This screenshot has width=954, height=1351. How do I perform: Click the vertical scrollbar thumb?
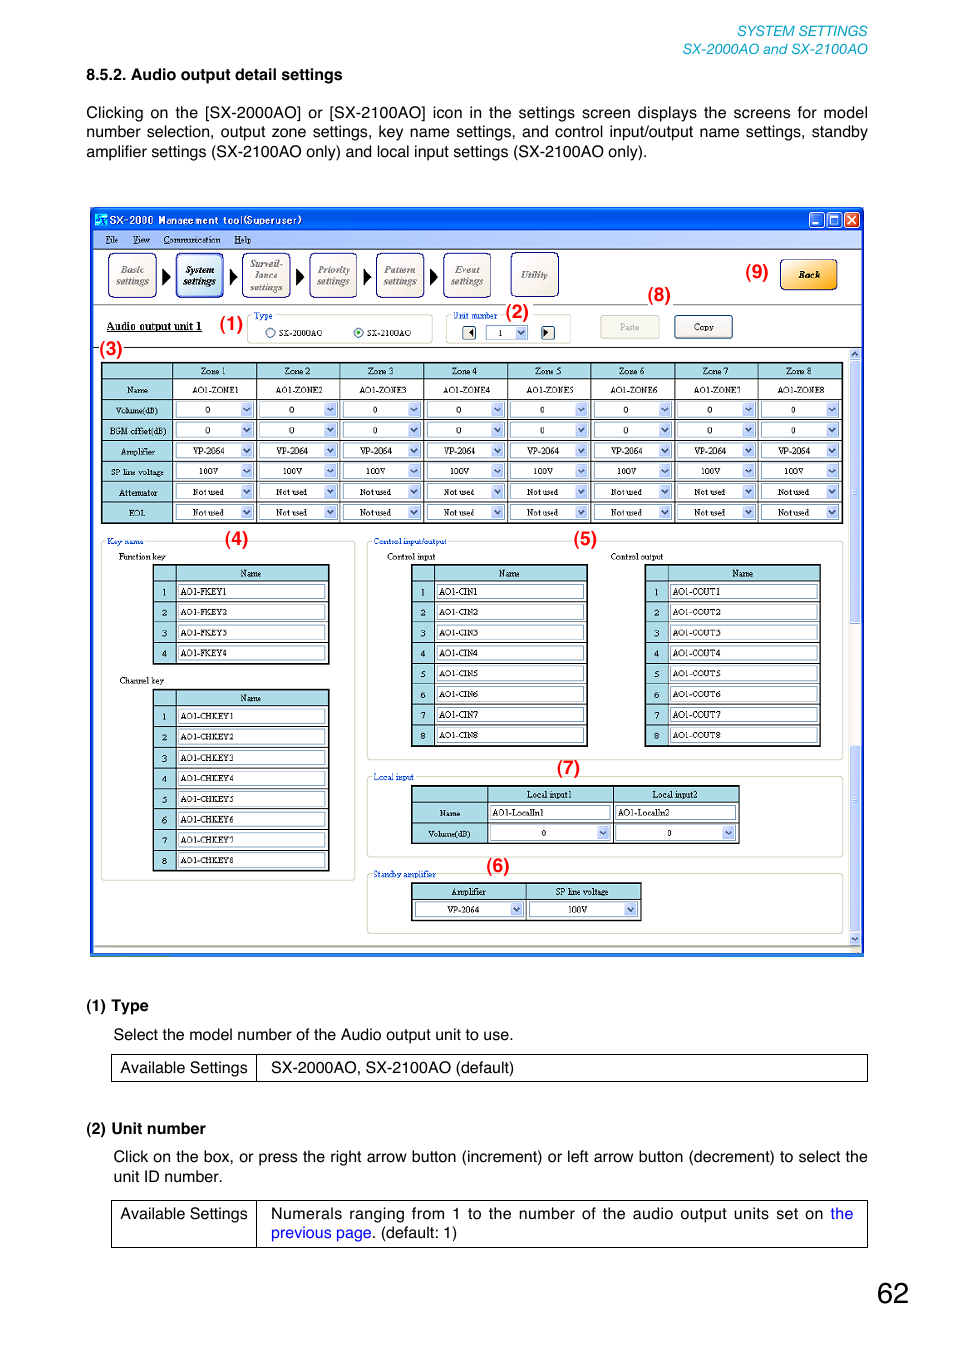(x=855, y=490)
